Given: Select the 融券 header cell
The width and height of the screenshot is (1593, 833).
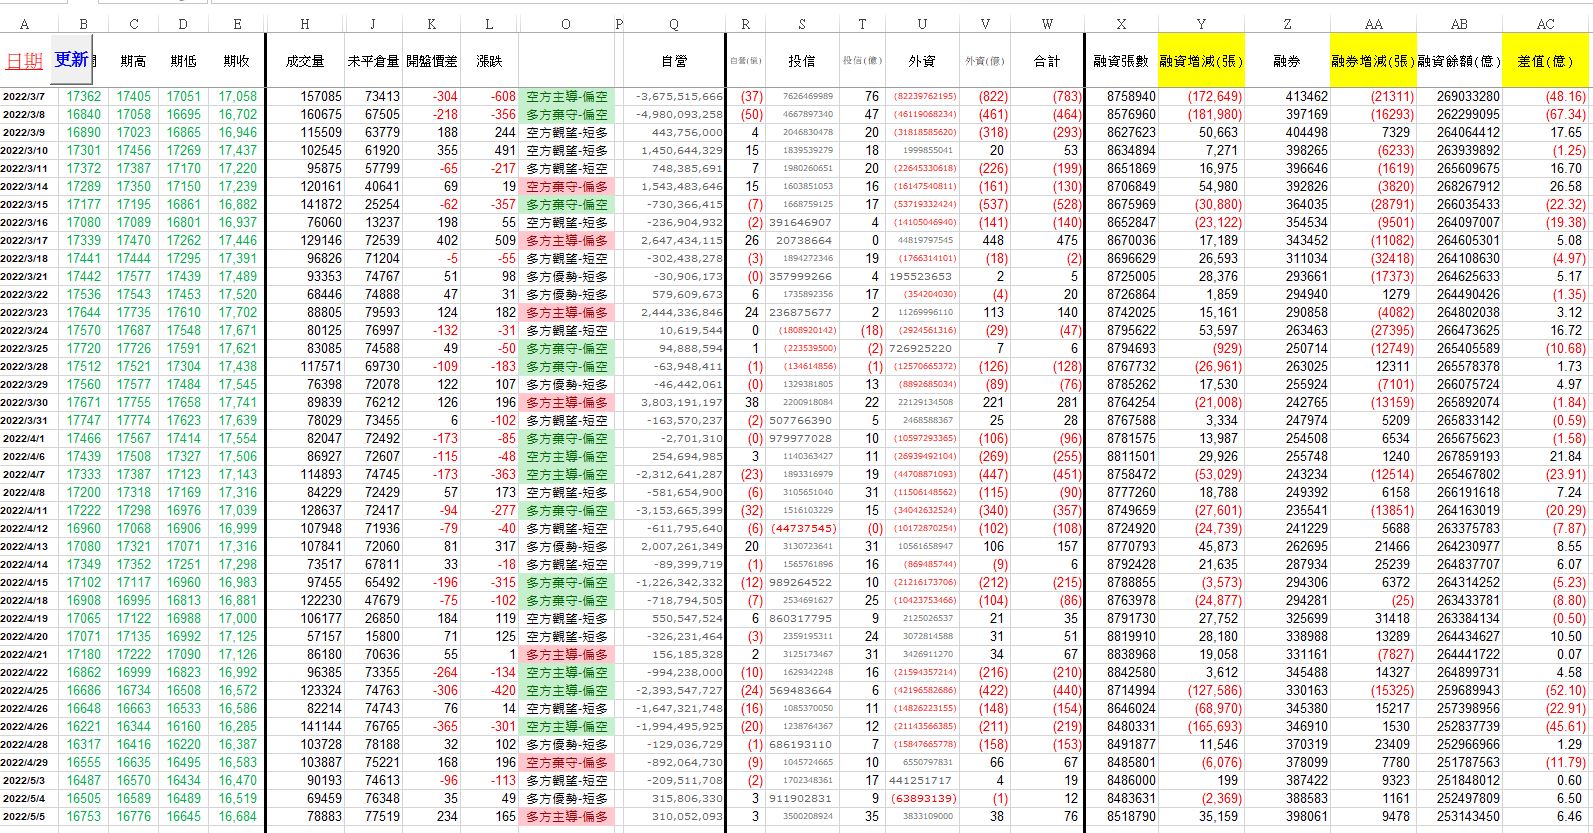Looking at the screenshot, I should (x=1287, y=61).
